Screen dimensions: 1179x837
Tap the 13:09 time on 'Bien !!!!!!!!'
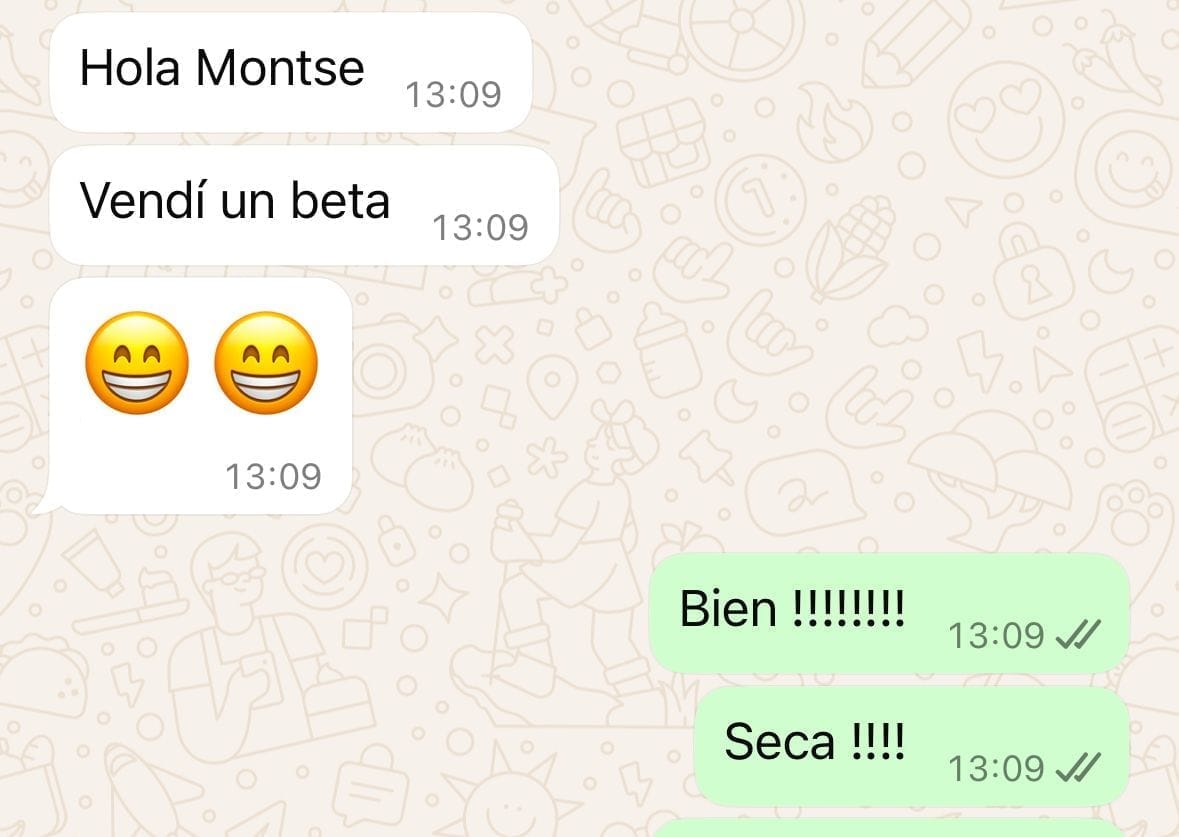pos(996,635)
